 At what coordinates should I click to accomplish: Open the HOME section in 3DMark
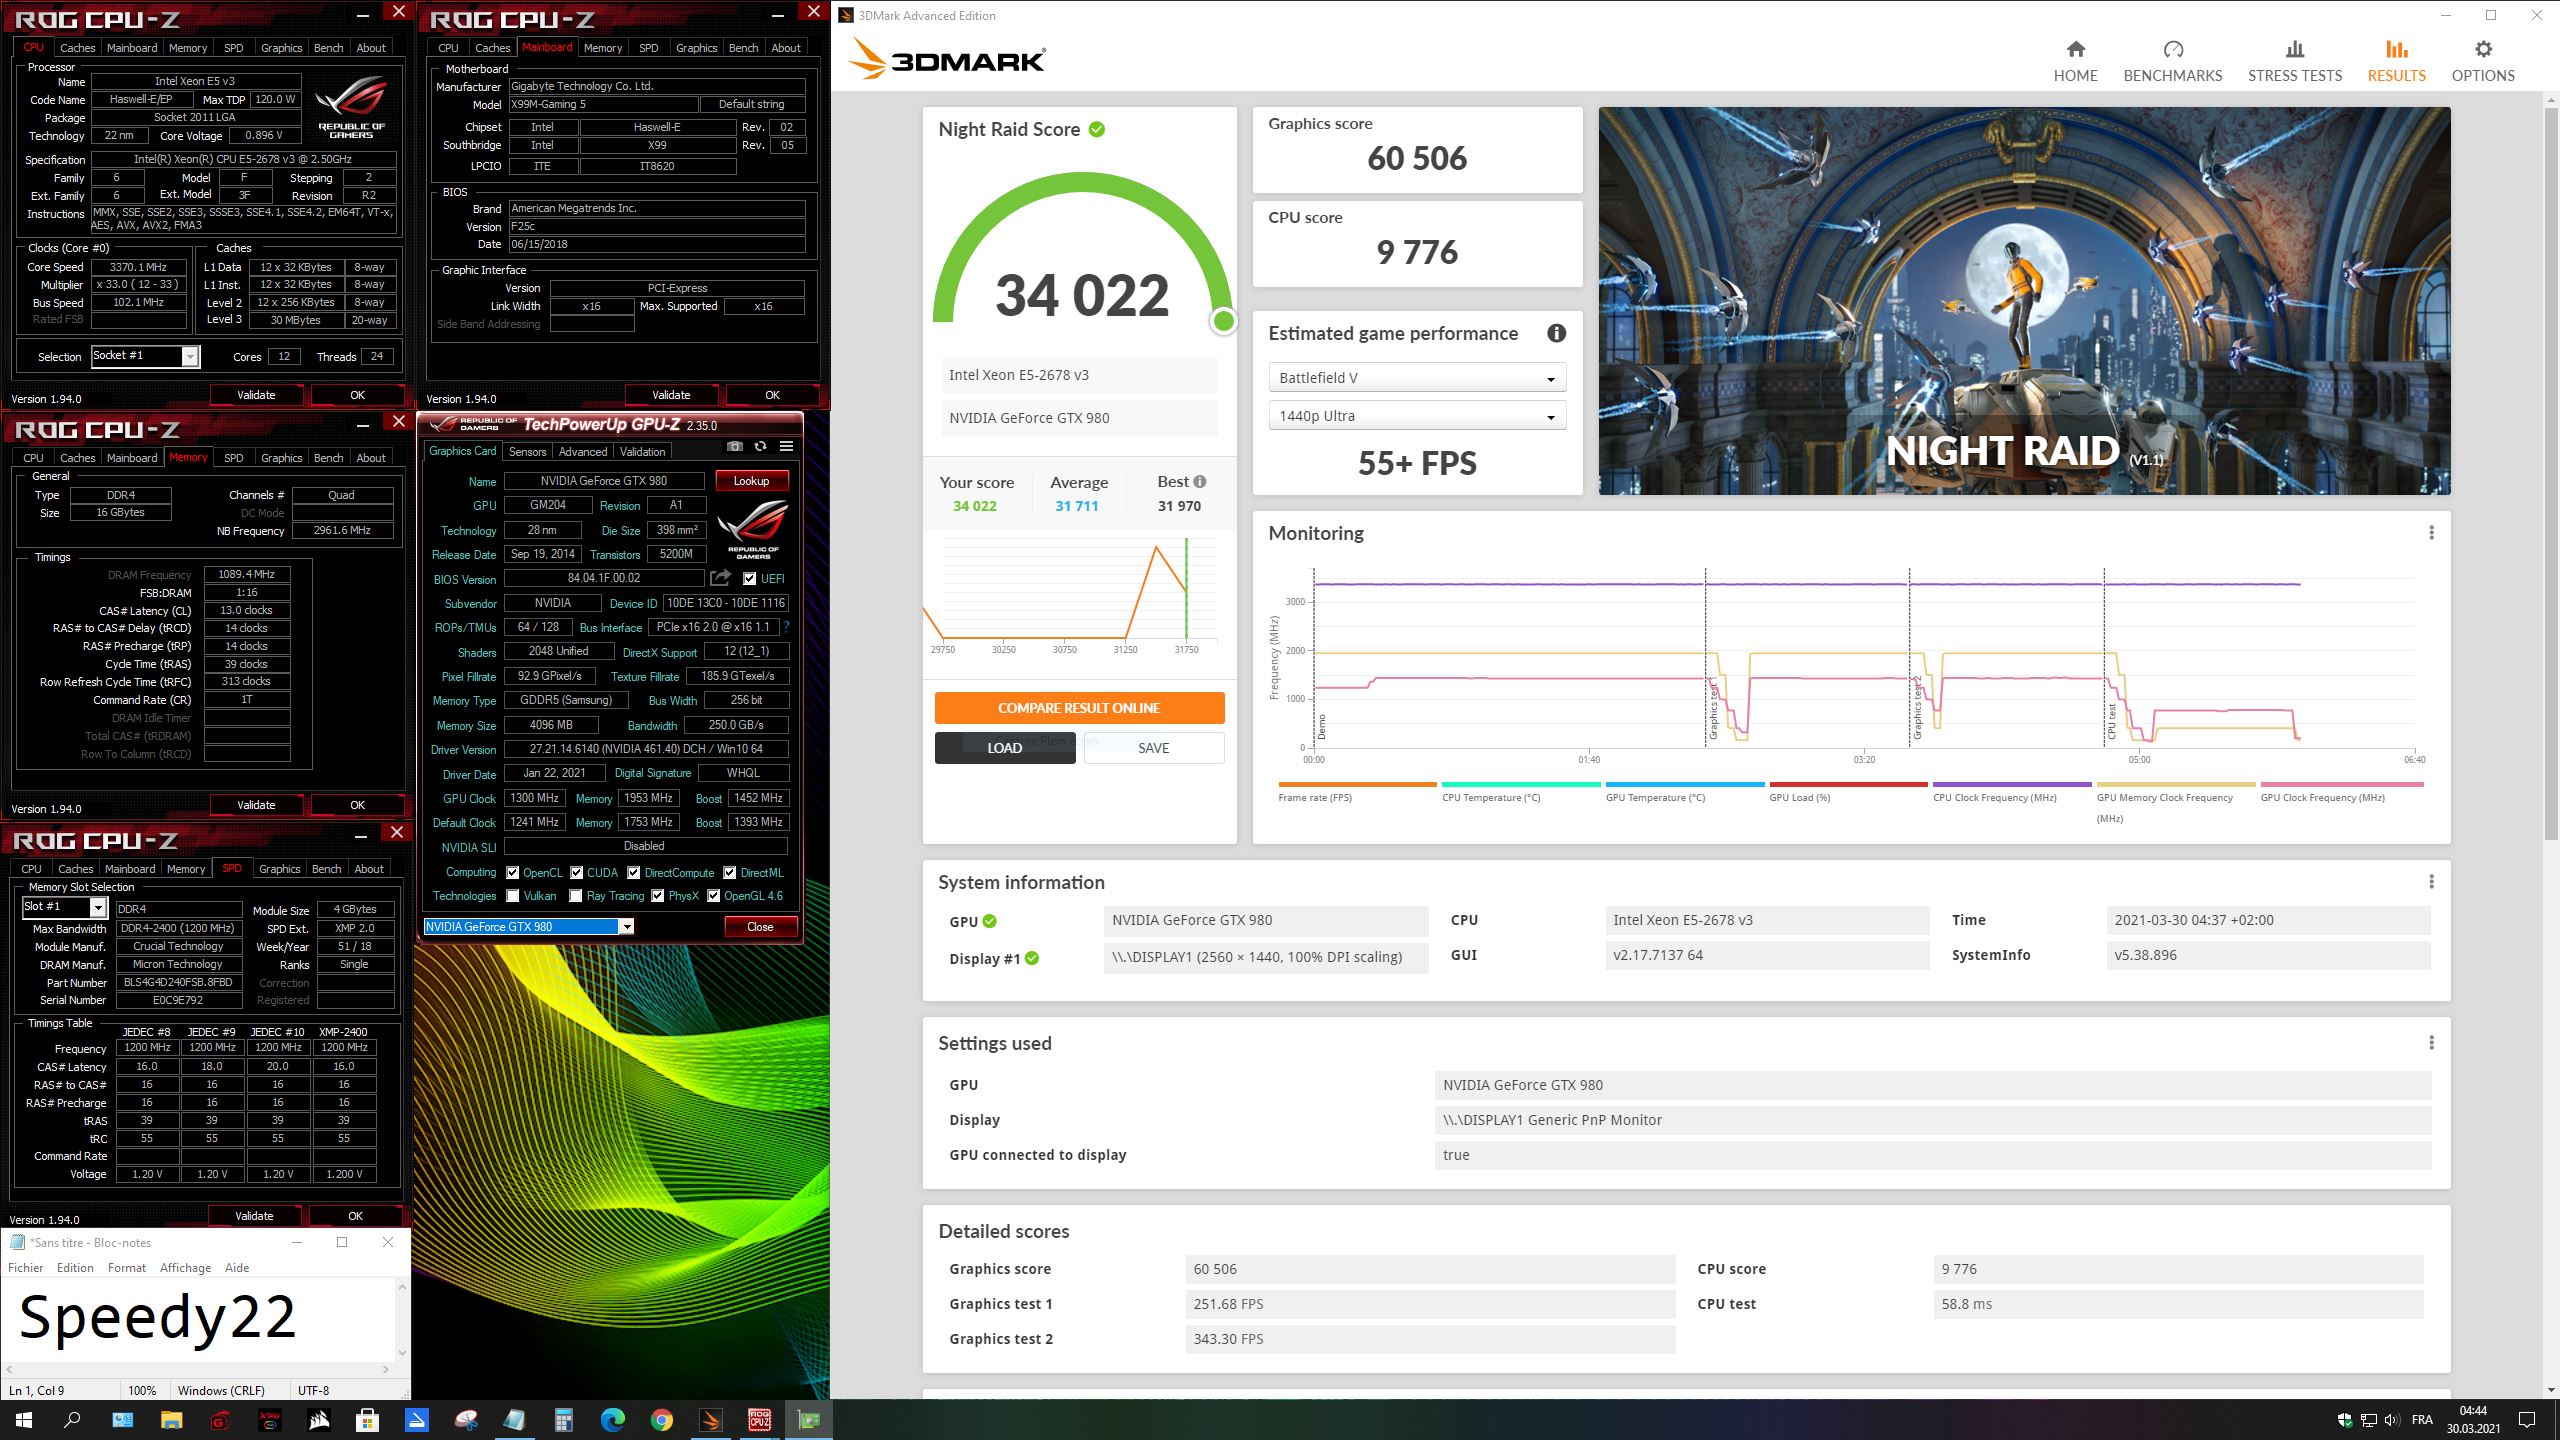tap(2075, 61)
